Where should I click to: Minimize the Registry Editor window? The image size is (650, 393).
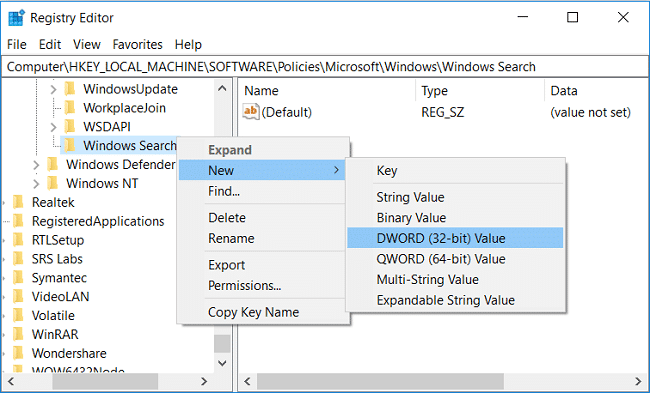click(523, 17)
